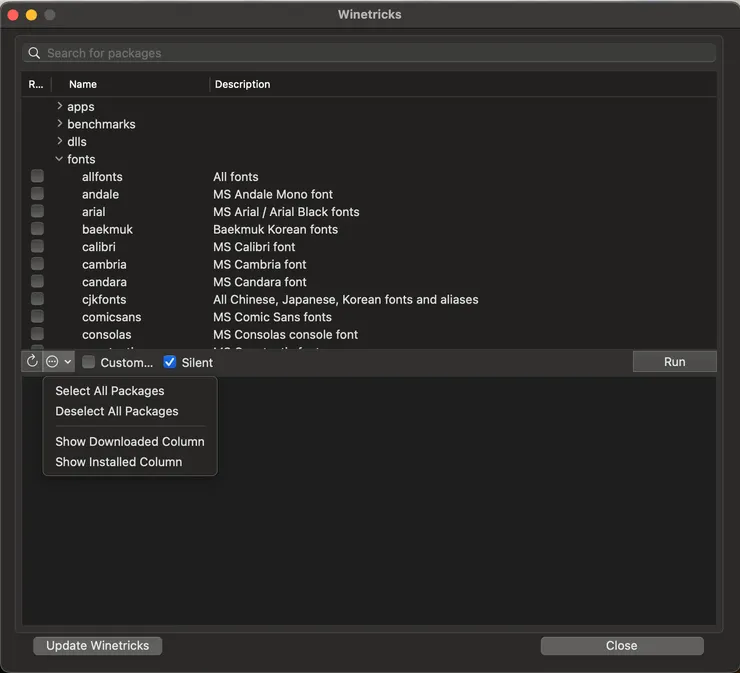The width and height of the screenshot is (740, 673).
Task: Check the candara package checkbox
Action: (37, 281)
